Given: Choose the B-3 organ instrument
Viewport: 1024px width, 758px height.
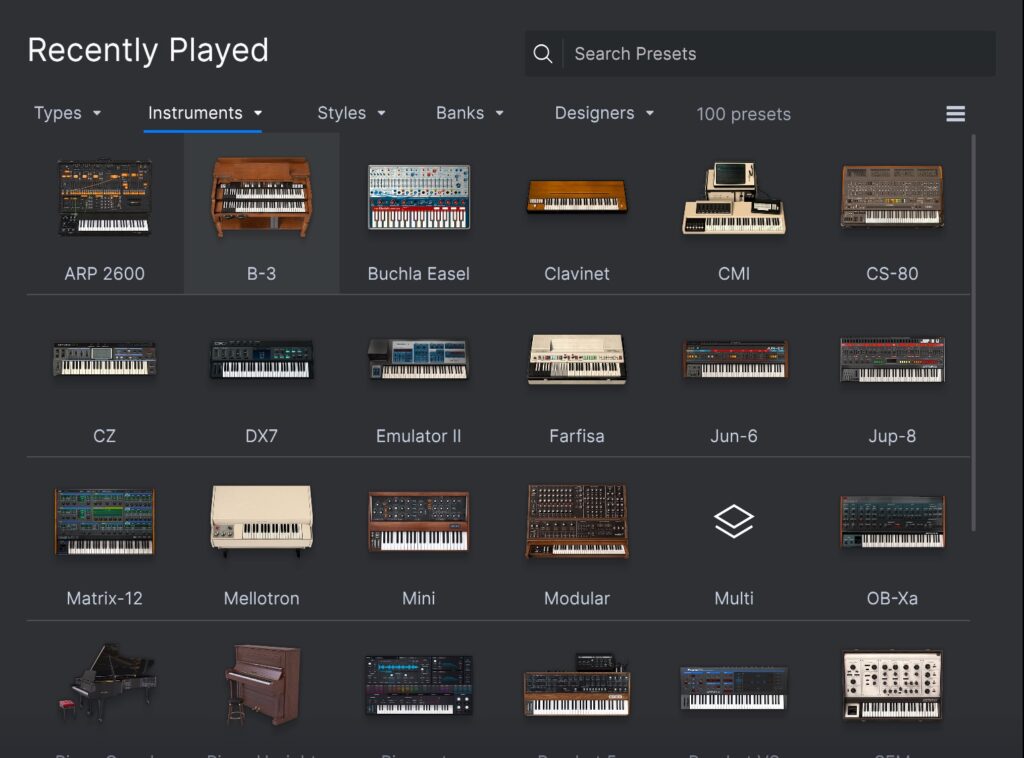Looking at the screenshot, I should pyautogui.click(x=261, y=197).
